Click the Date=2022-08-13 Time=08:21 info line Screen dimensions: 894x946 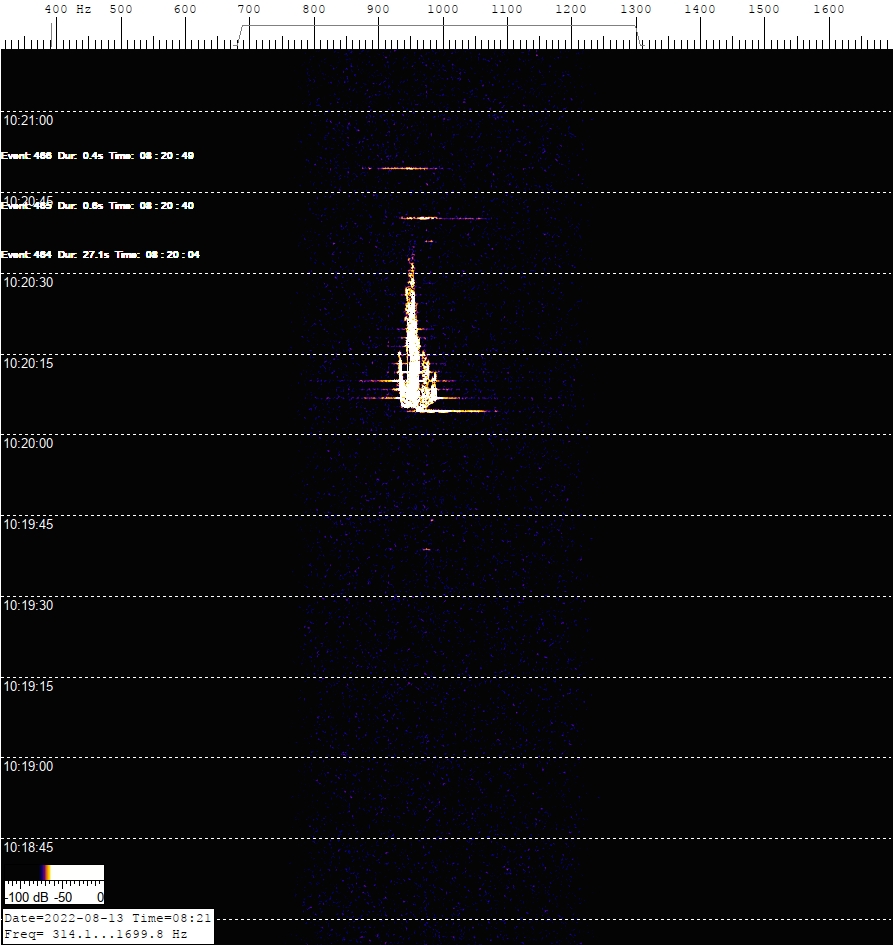107,918
